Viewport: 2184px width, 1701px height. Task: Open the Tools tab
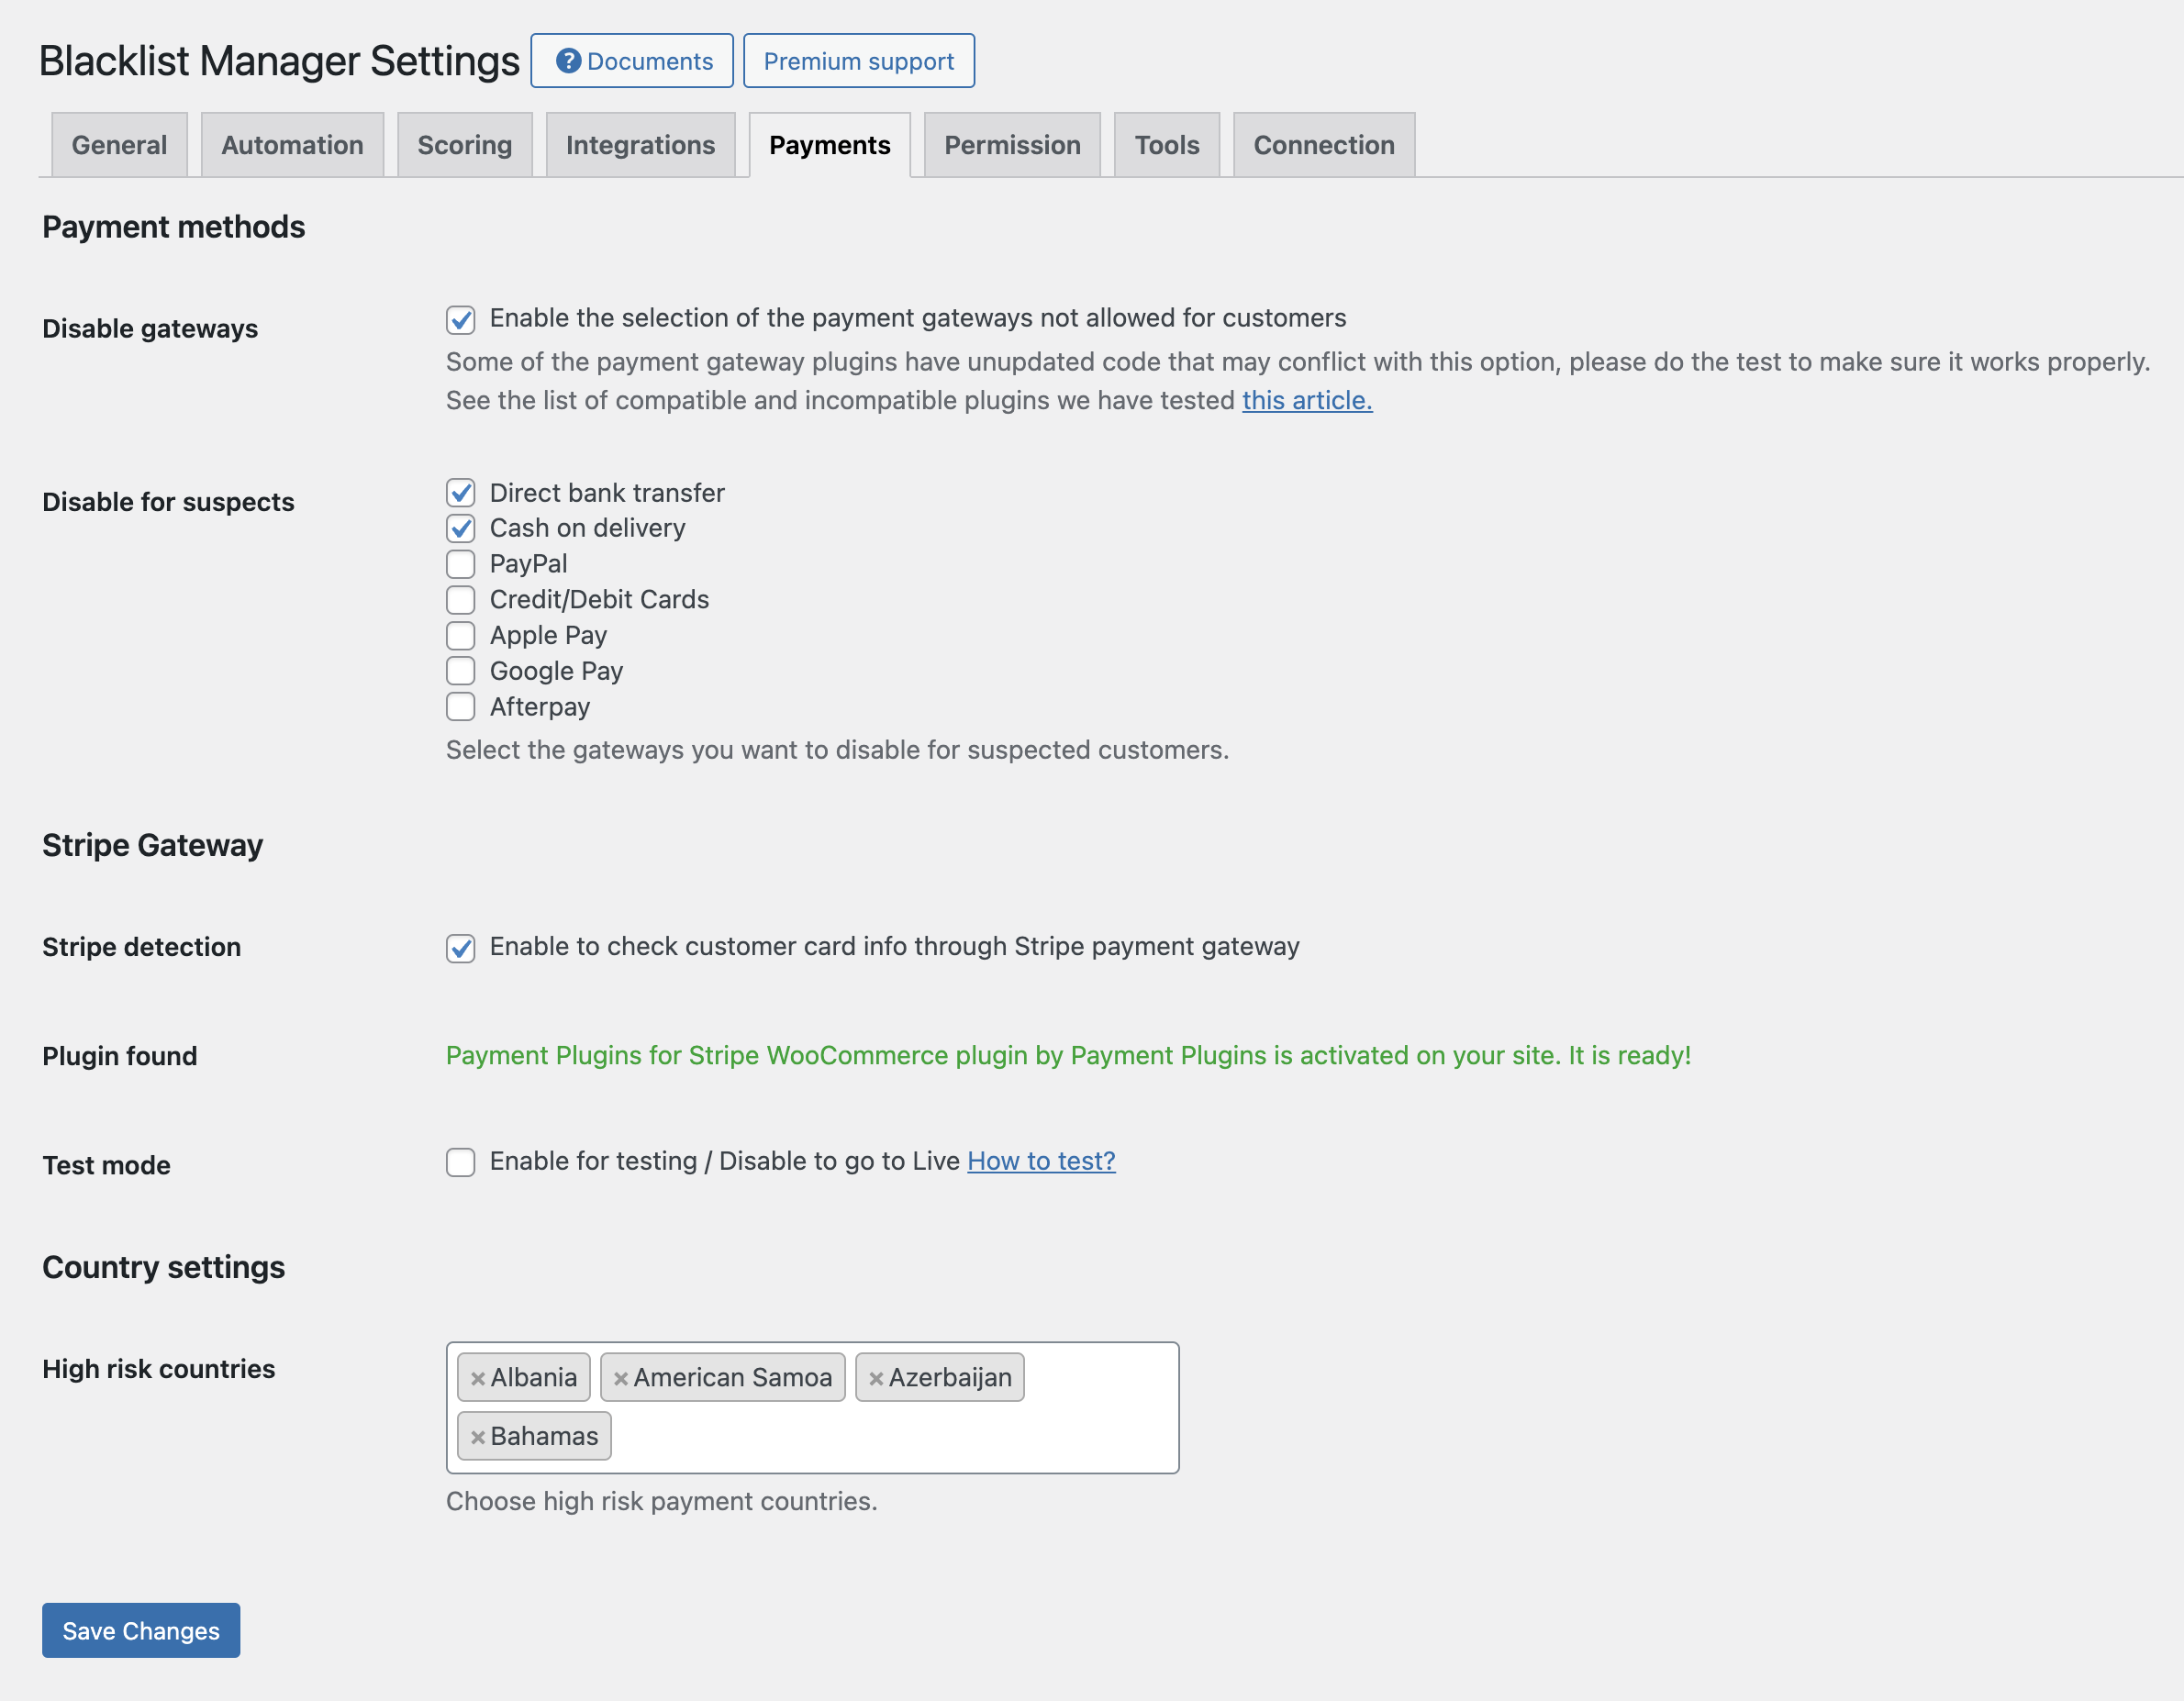click(1166, 145)
